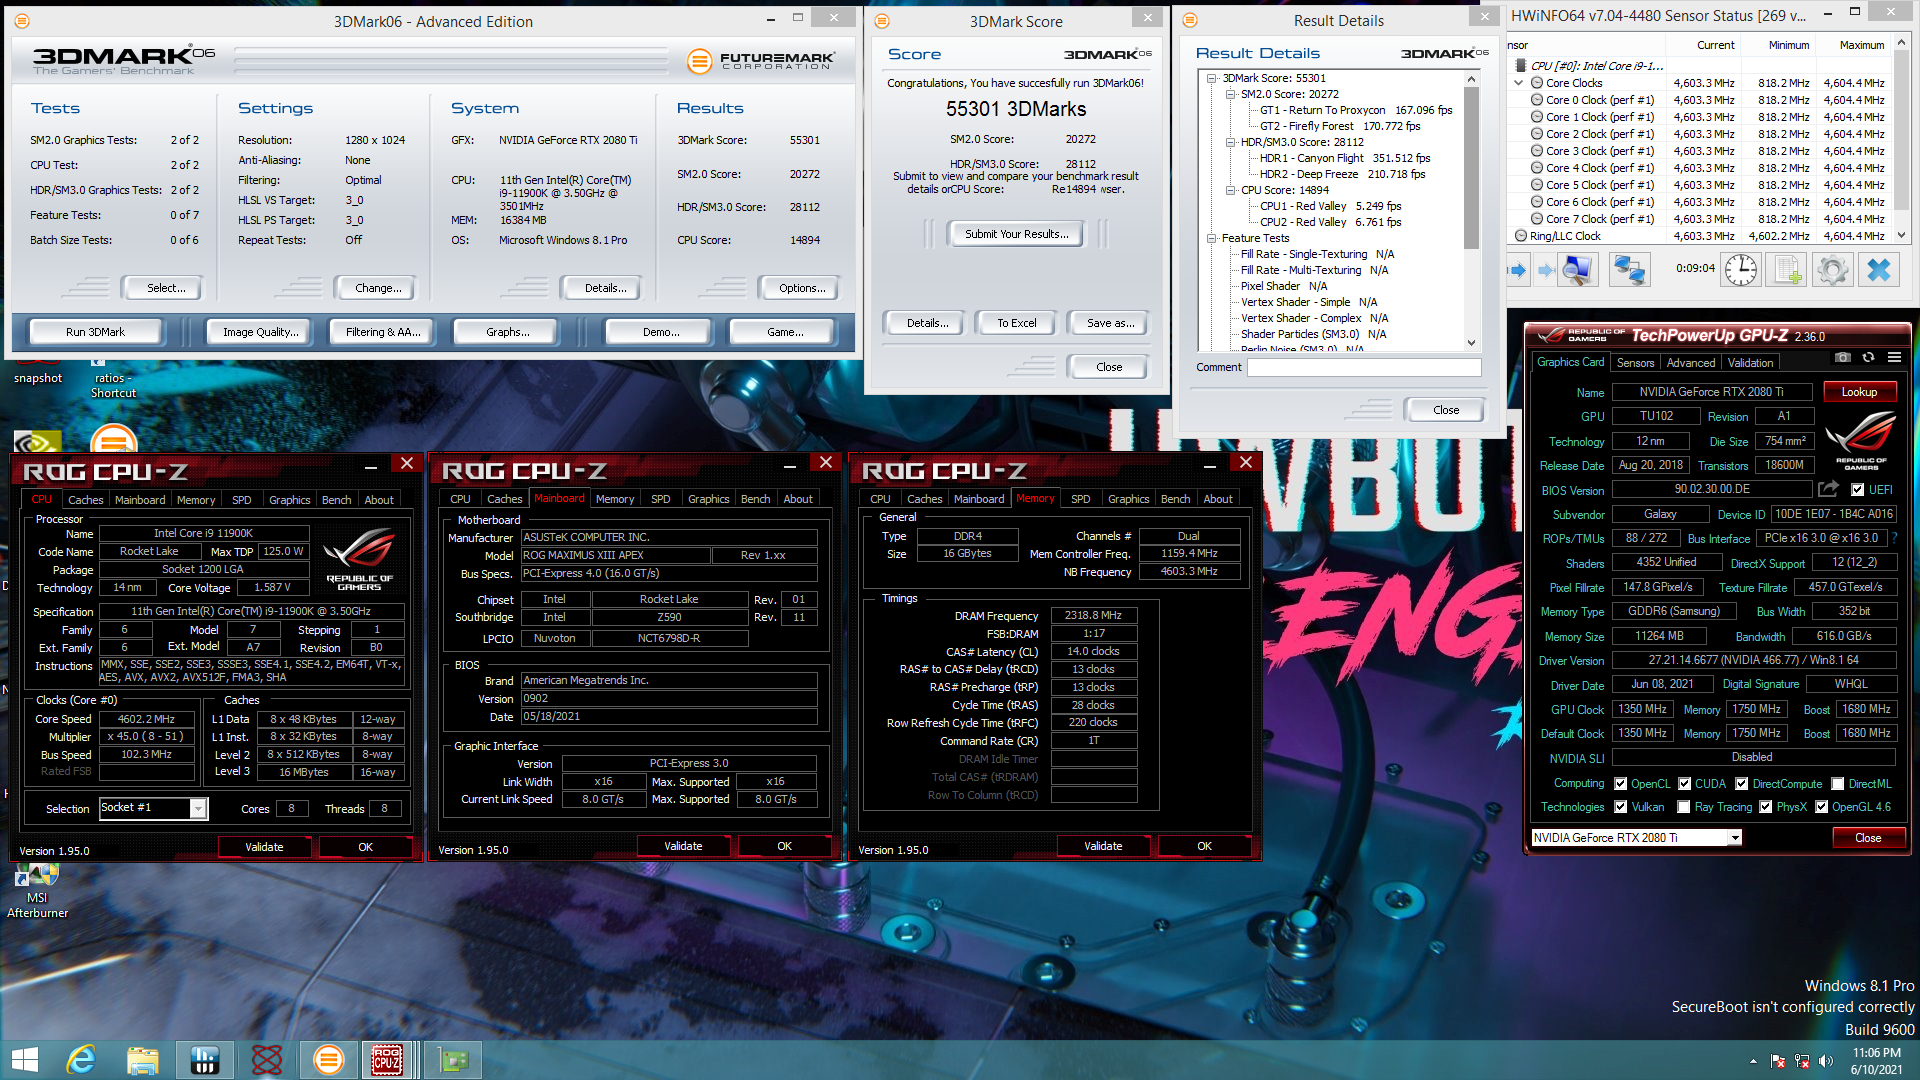
Task: Click the ROG CPU-Z taskbar icon
Action: (x=388, y=1060)
